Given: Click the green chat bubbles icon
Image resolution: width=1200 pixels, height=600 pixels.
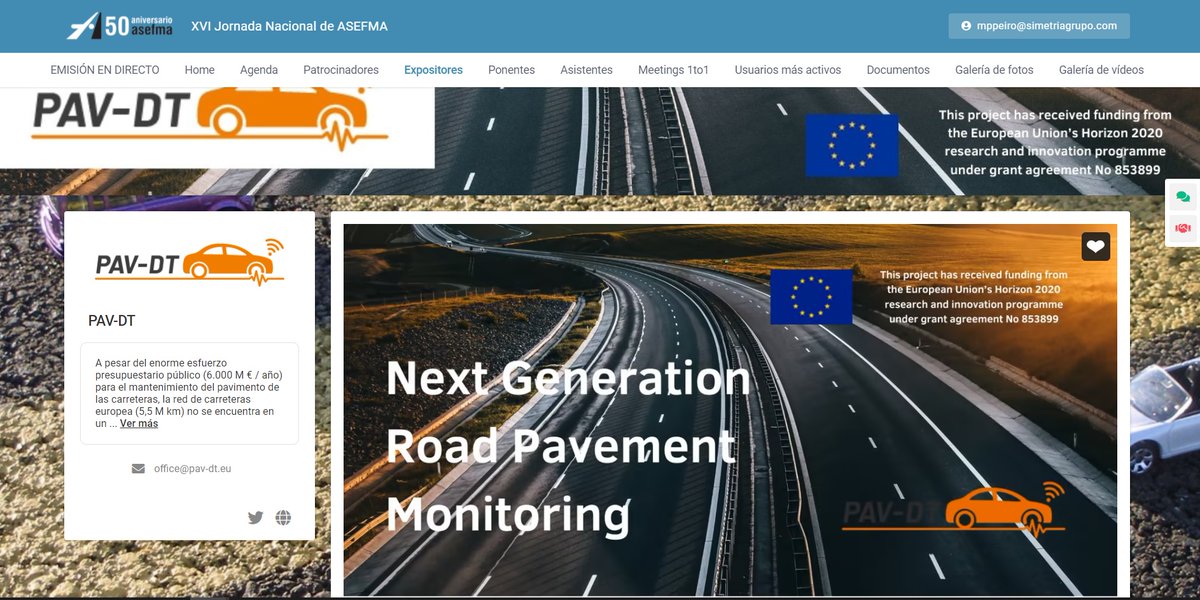Looking at the screenshot, I should click(1183, 197).
